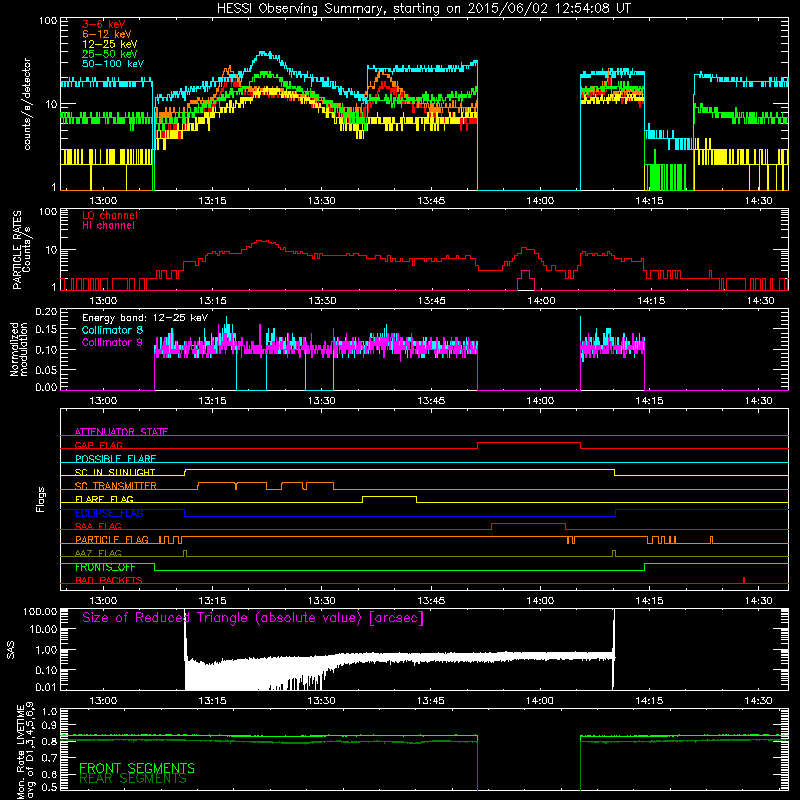Screen dimensions: 800x800
Task: Click the Normalized modulation axis label
Action: tap(19, 349)
